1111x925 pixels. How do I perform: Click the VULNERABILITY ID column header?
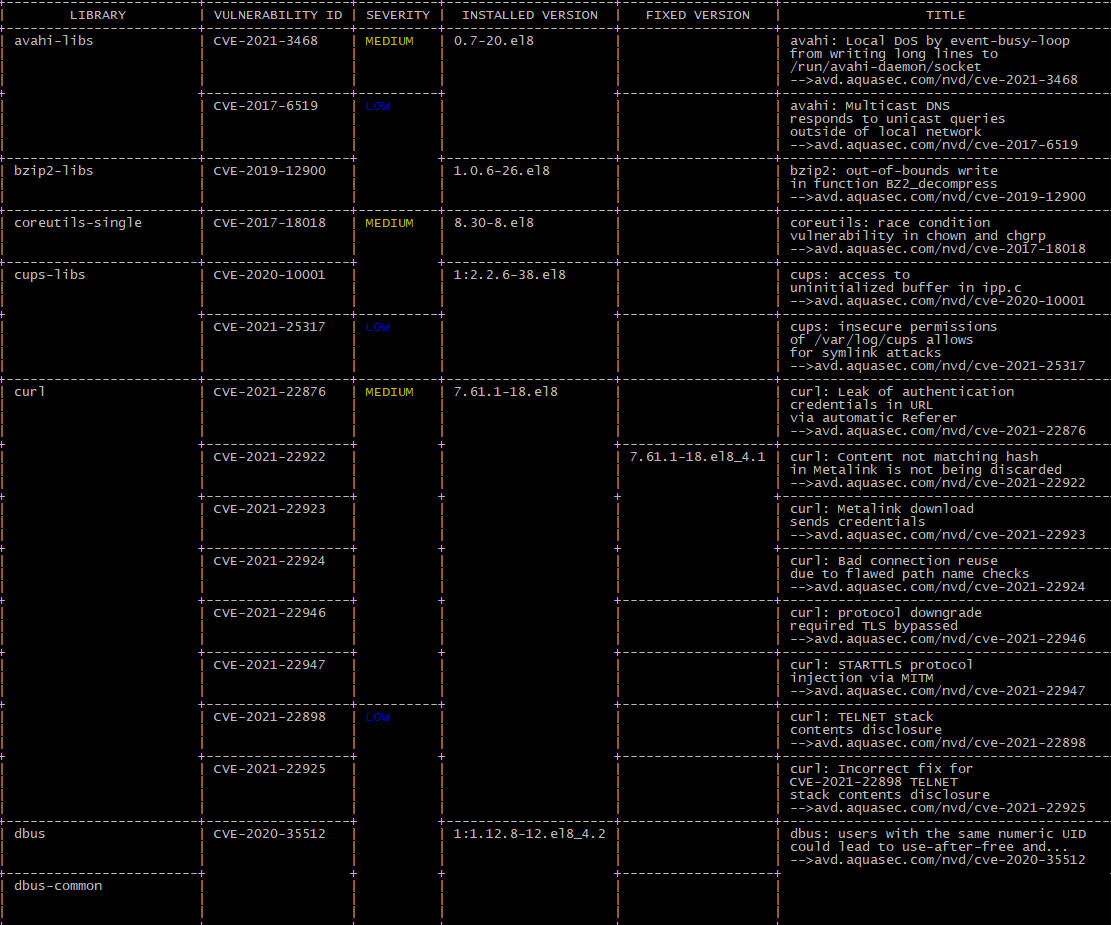pyautogui.click(x=278, y=15)
